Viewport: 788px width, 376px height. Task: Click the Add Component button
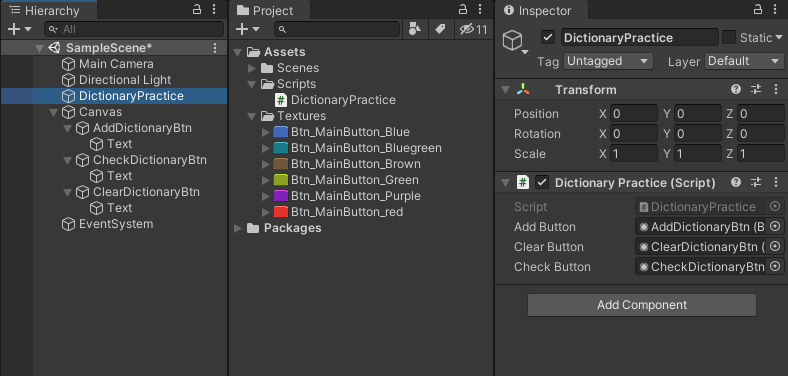click(642, 305)
